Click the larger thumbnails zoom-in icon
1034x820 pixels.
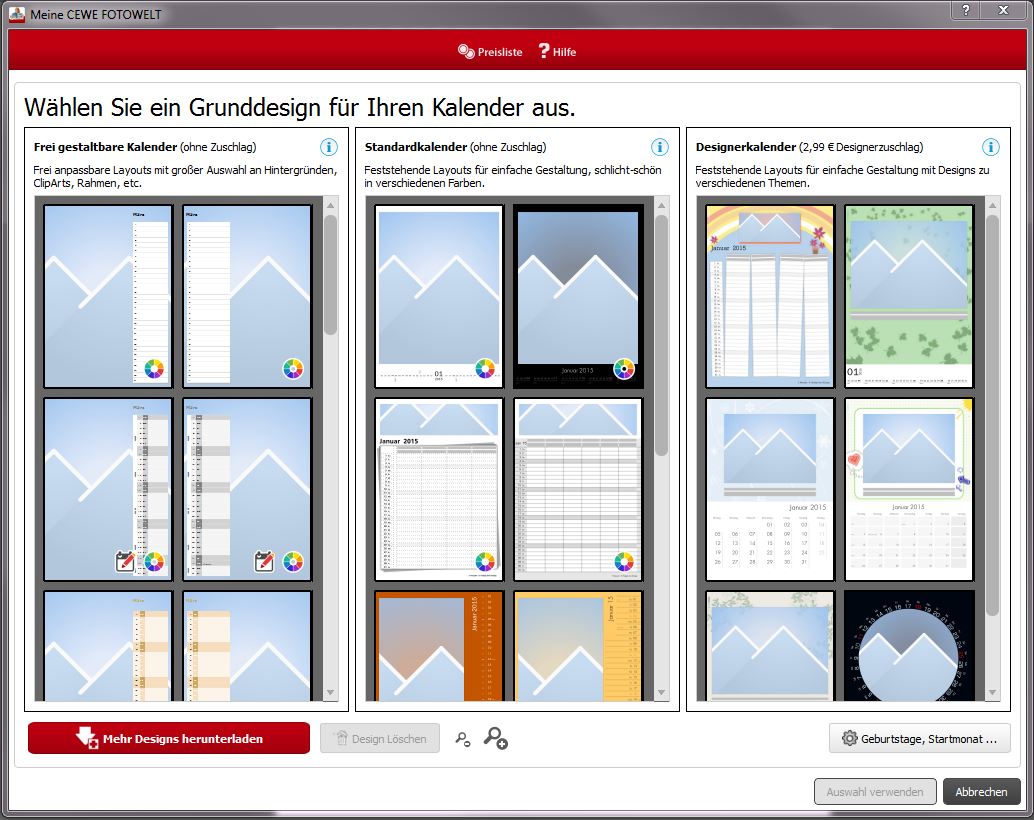(495, 738)
